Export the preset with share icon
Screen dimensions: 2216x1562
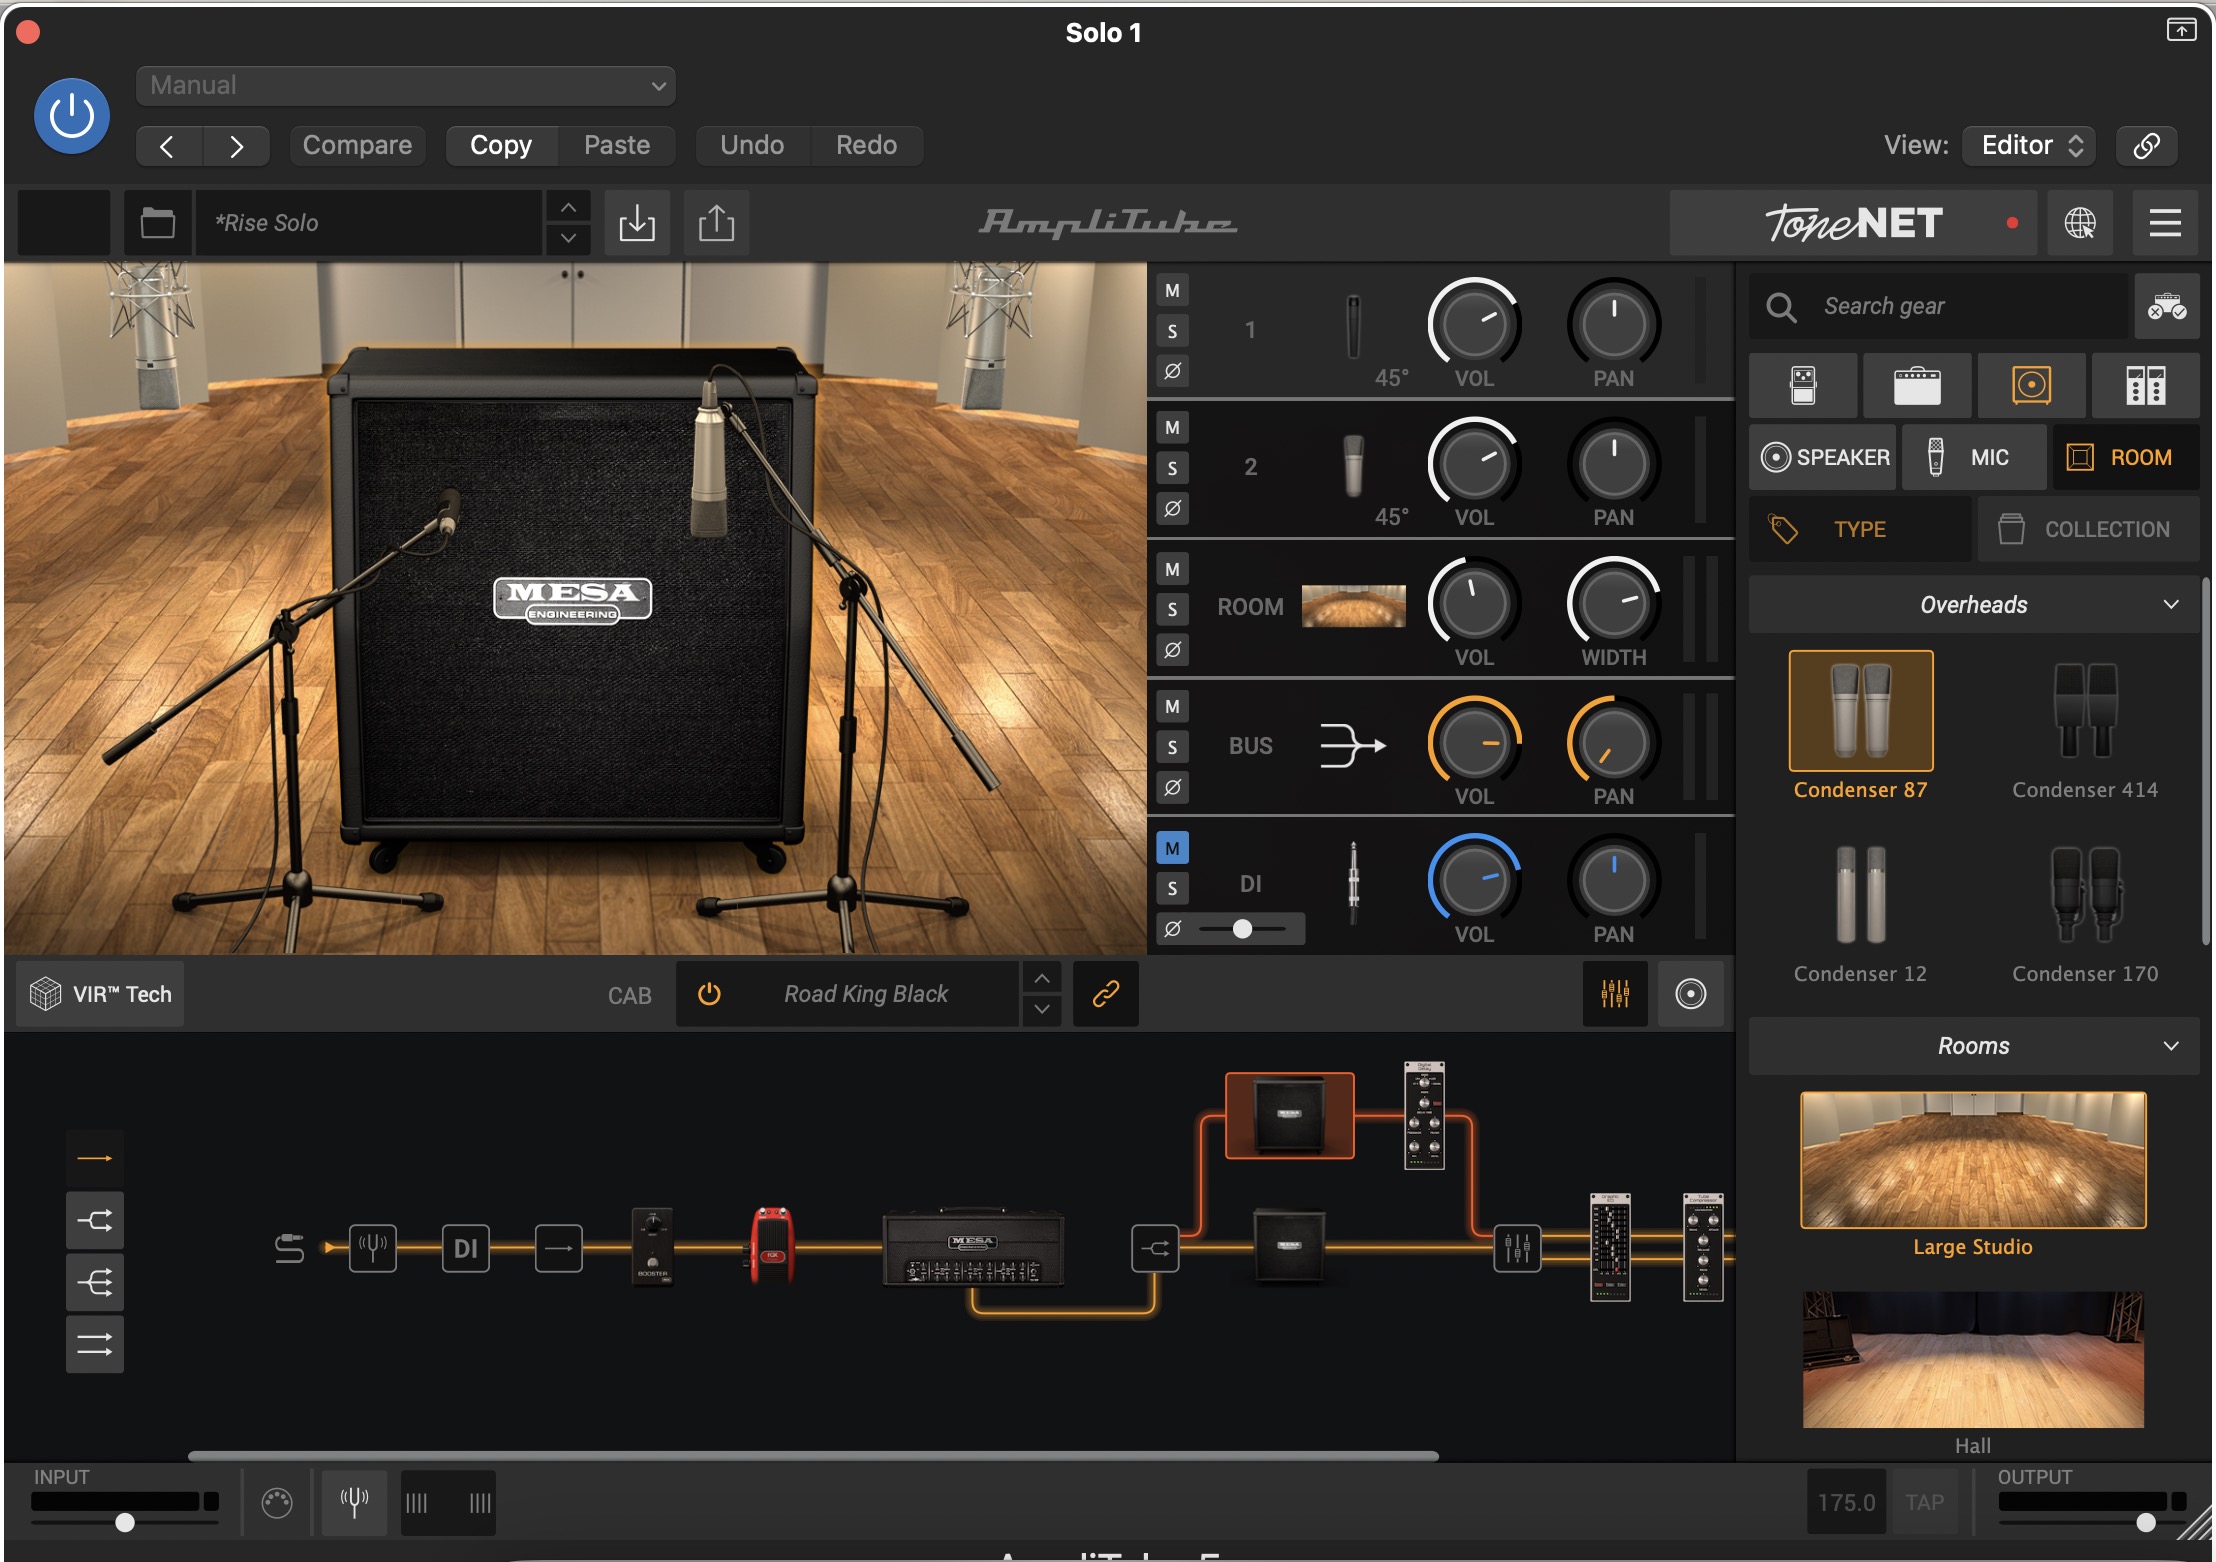coord(716,222)
